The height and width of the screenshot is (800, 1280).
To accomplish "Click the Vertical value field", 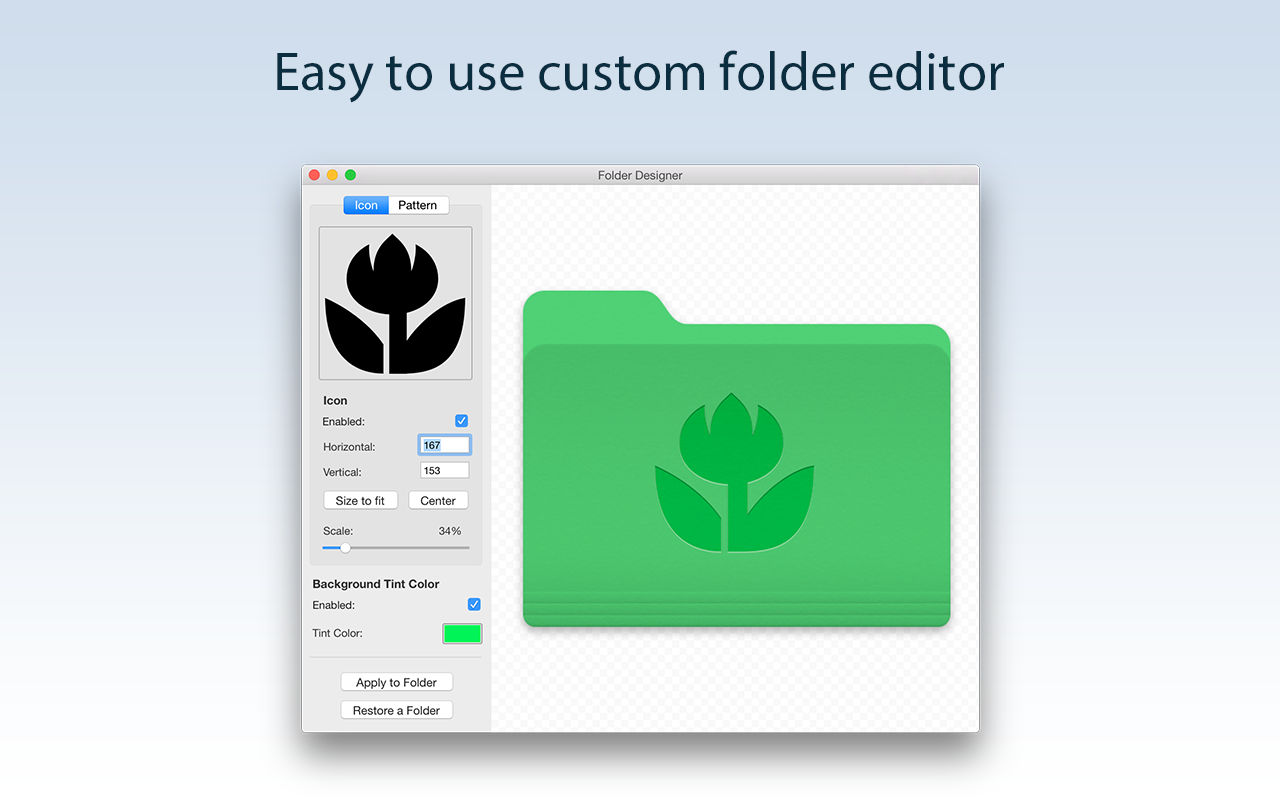I will click(445, 470).
